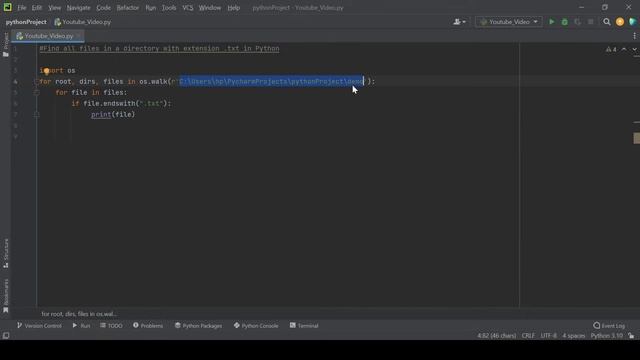Viewport: 640px width, 360px height.
Task: Click the fold end marker beside print(file)
Action: click(x=36, y=115)
